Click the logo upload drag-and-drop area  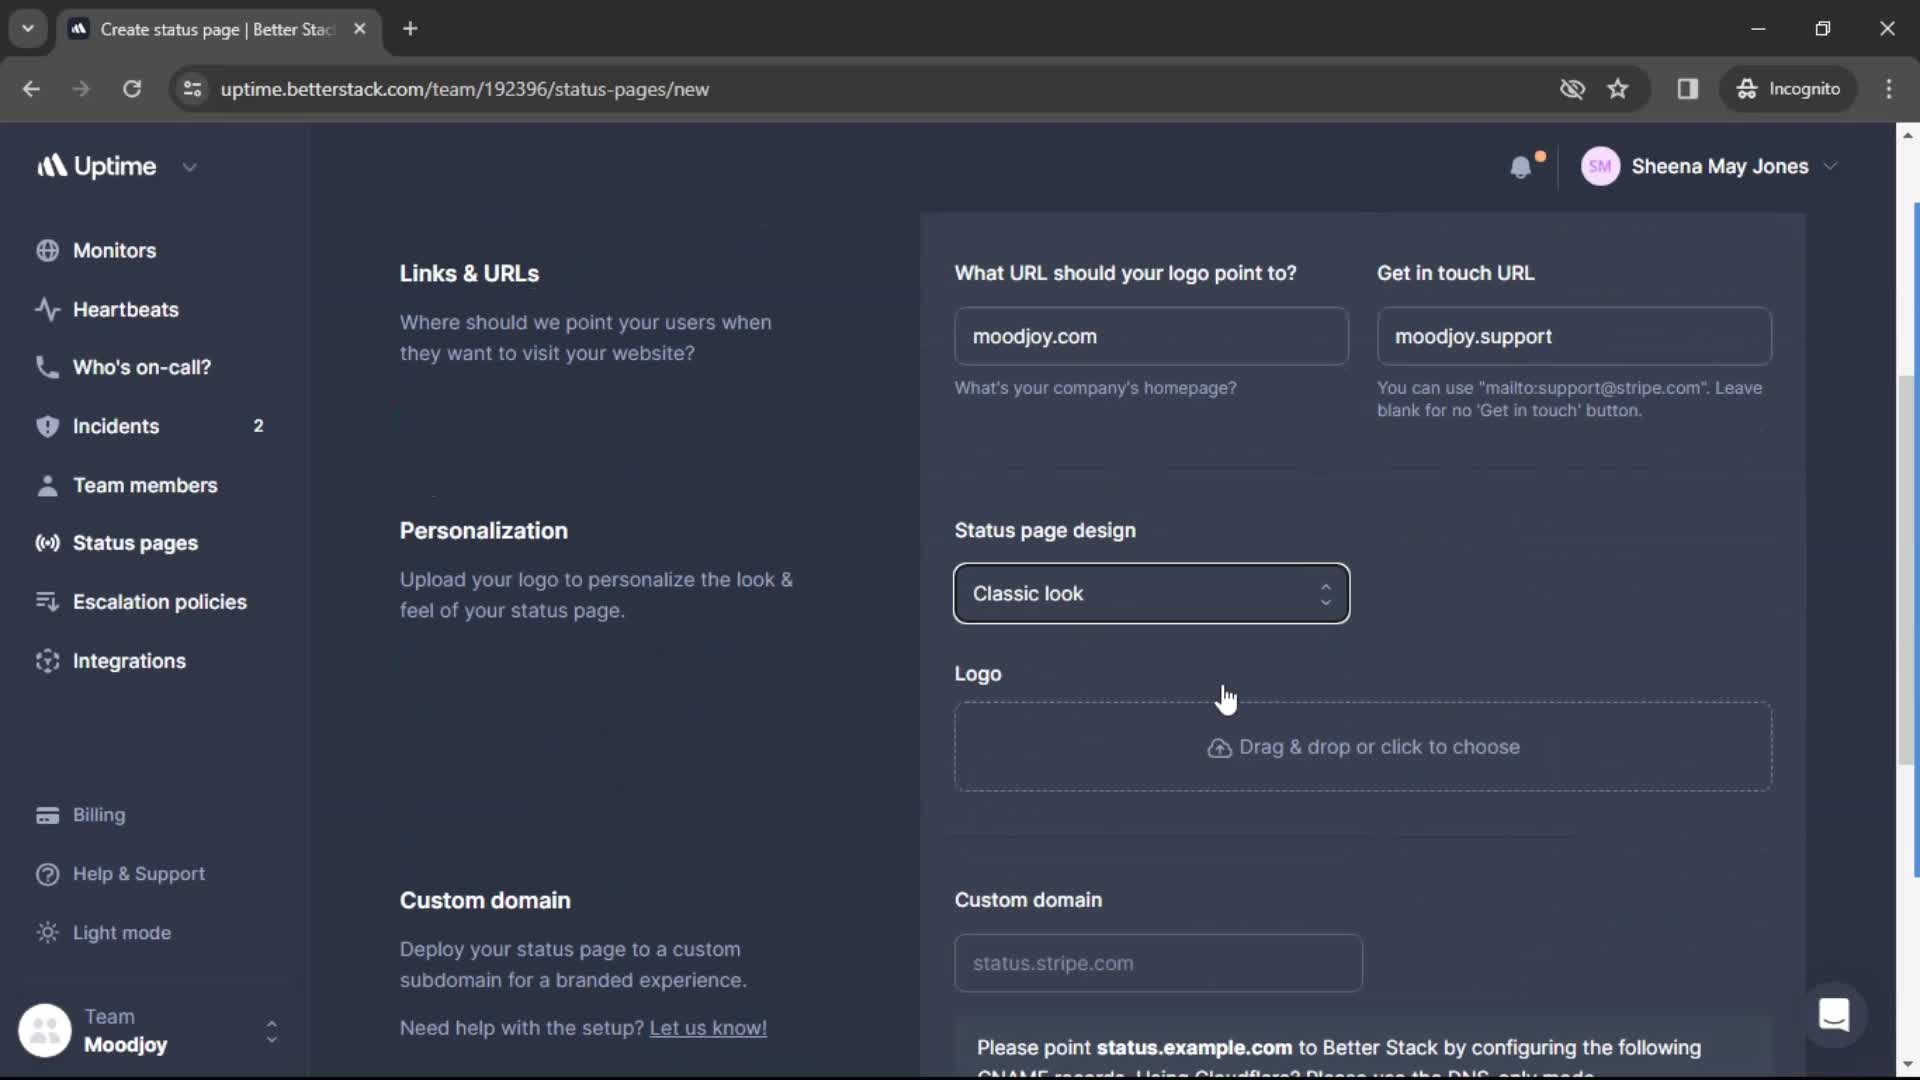[1362, 745]
